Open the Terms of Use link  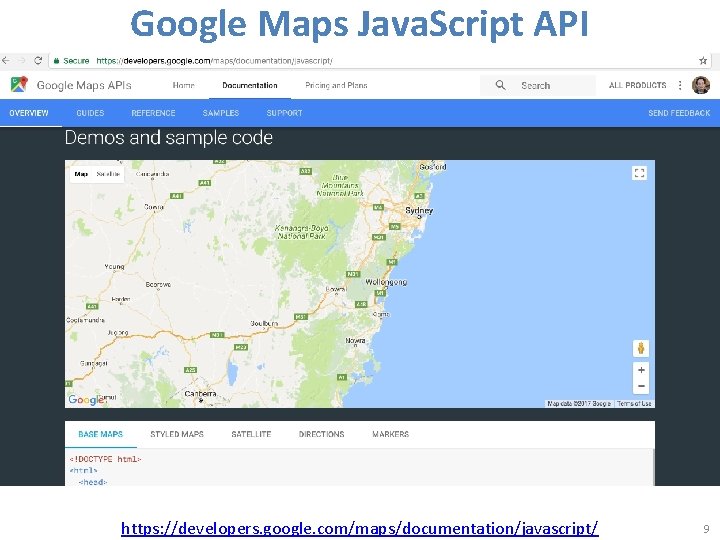coord(634,404)
